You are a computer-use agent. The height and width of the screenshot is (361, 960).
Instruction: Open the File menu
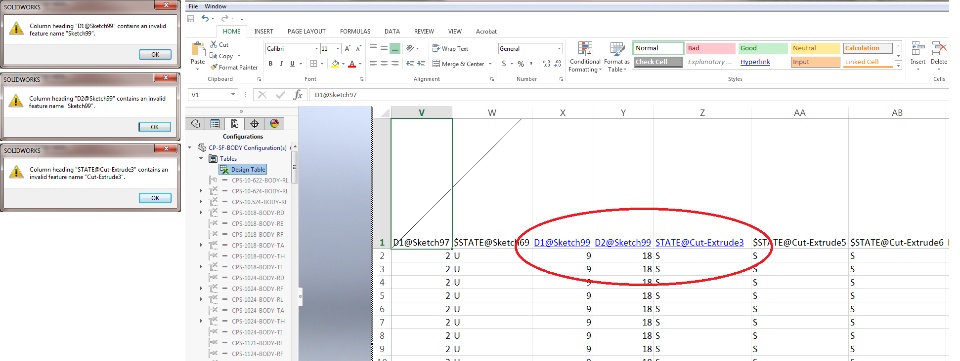tap(193, 6)
